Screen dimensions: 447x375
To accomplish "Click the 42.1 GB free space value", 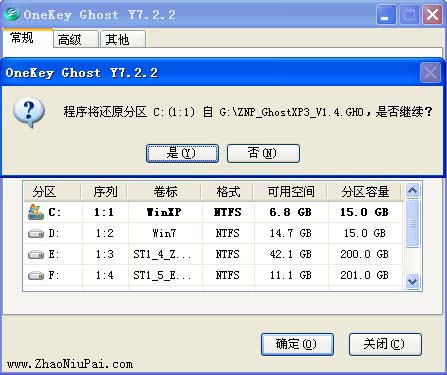I will tap(291, 255).
